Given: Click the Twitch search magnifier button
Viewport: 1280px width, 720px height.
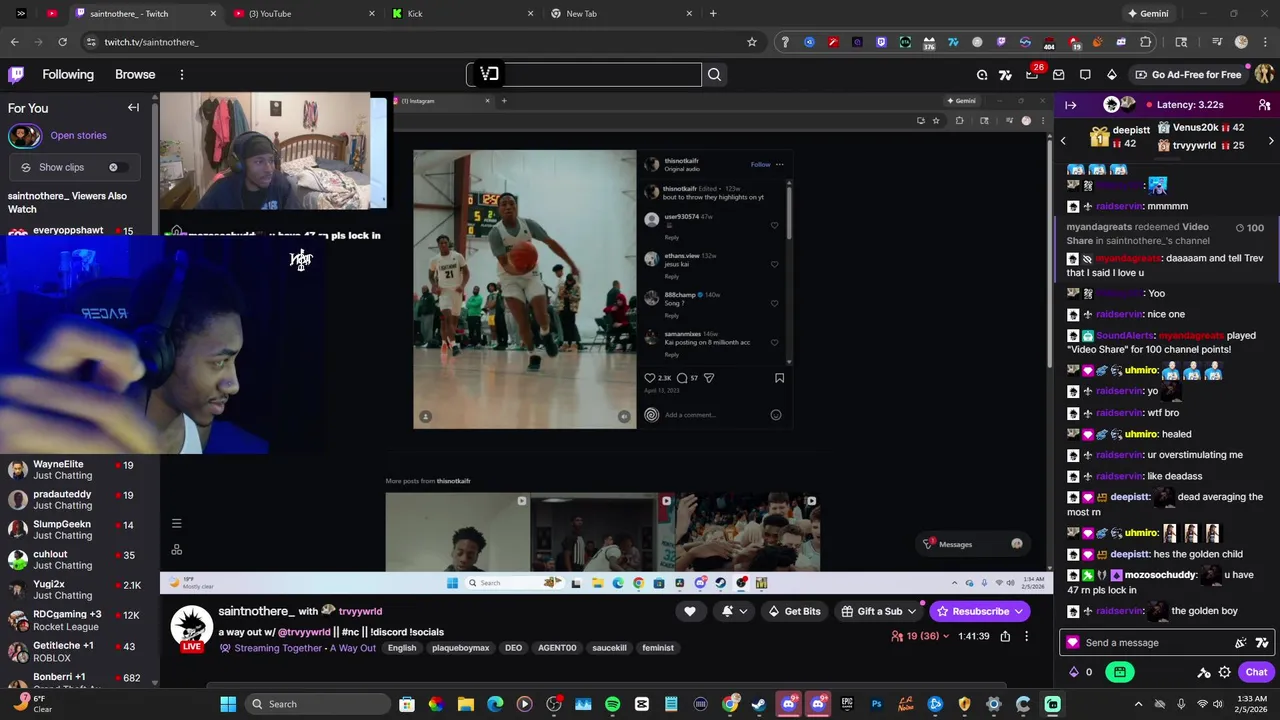Looking at the screenshot, I should [x=714, y=74].
